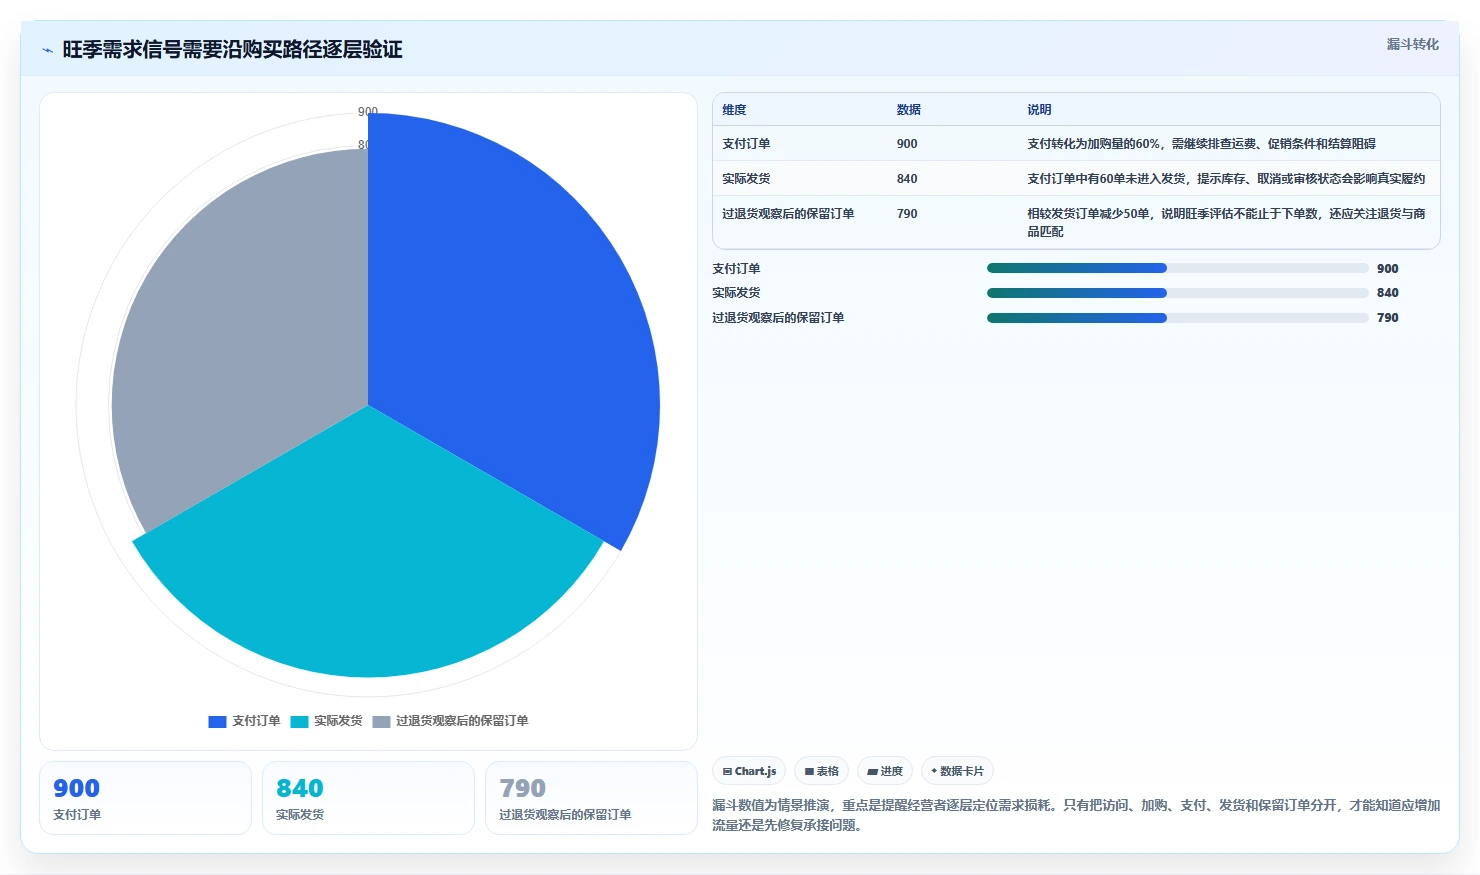The height and width of the screenshot is (875, 1480).
Task: Click the 漏斗转化 tag in header
Action: coord(1412,44)
